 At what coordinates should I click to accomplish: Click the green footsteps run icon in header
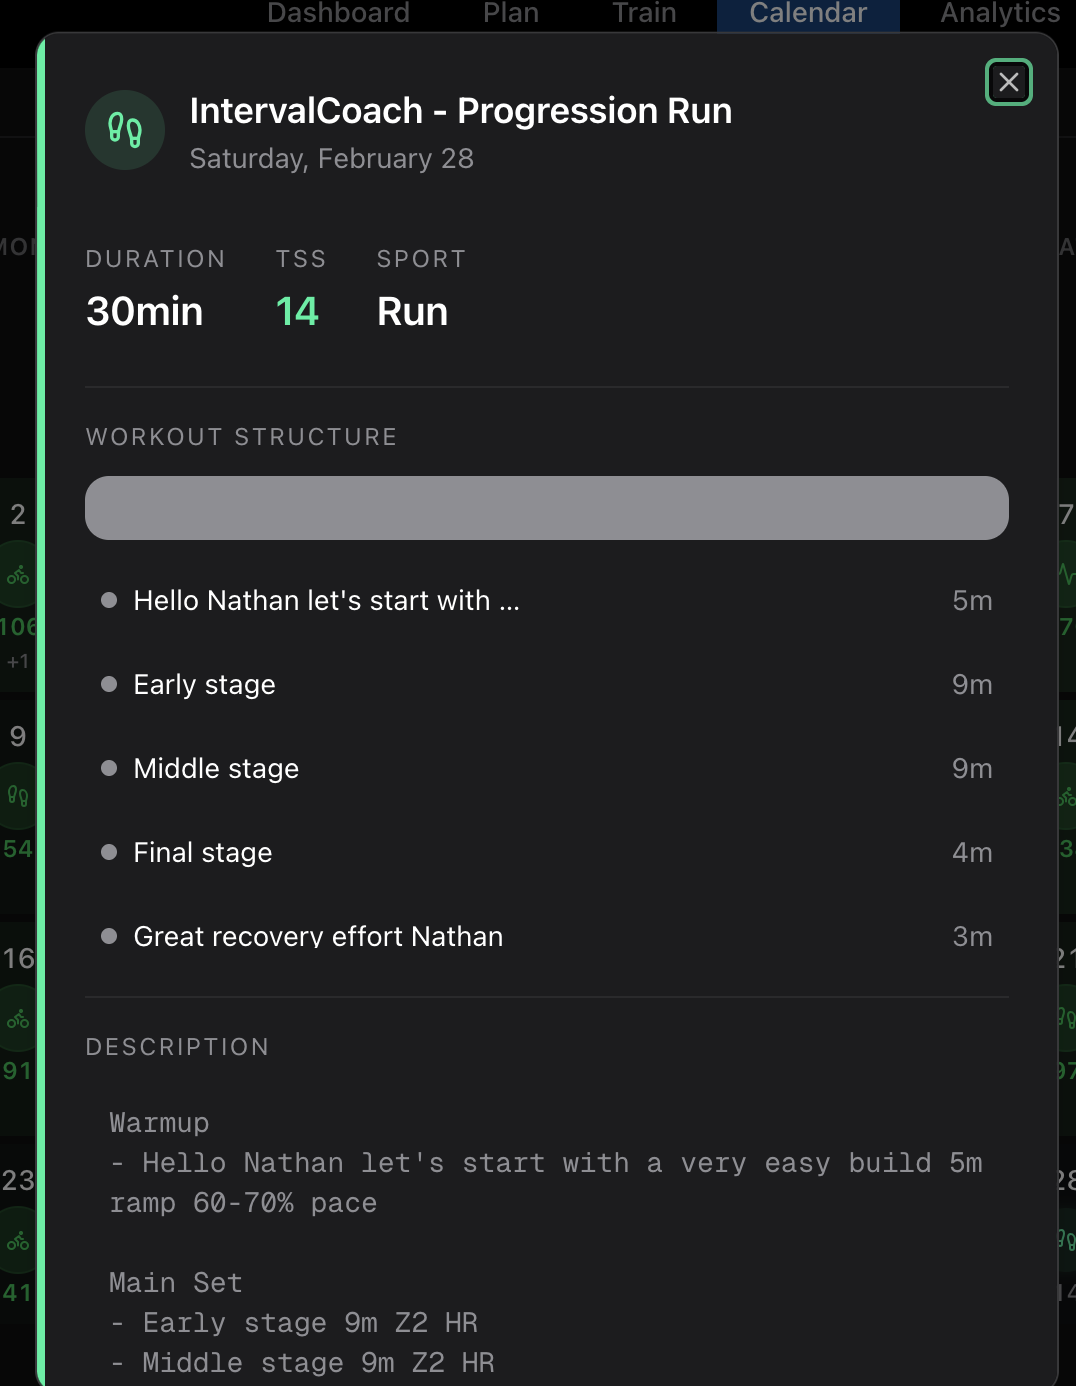pos(125,130)
